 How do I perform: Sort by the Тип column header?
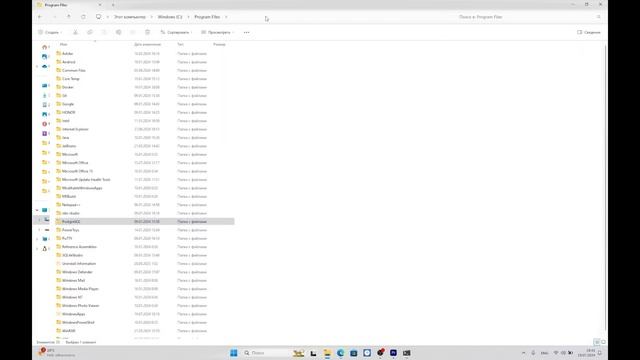pos(180,44)
